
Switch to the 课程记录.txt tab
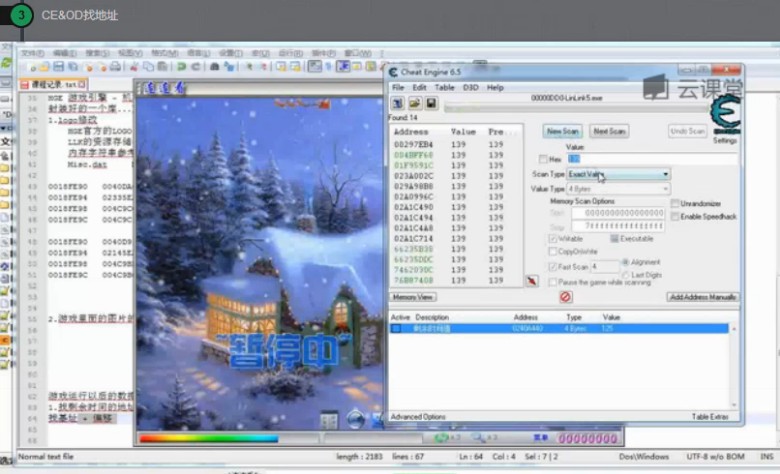54,85
